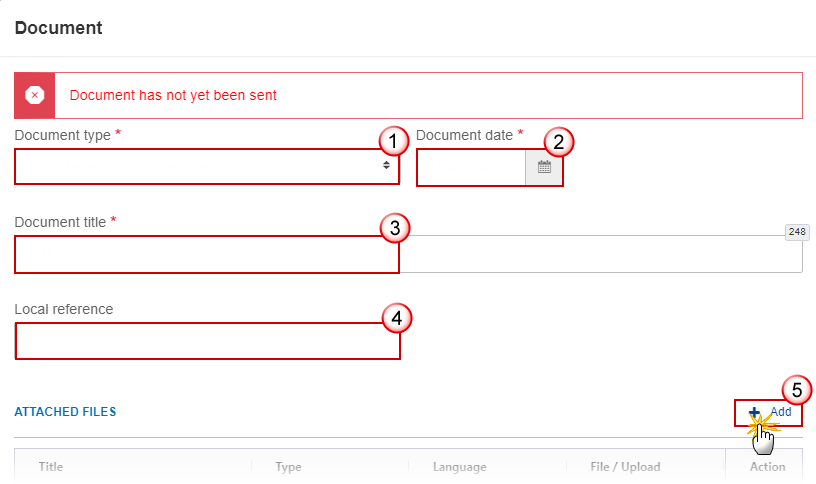Focus the Document date input field

471,167
